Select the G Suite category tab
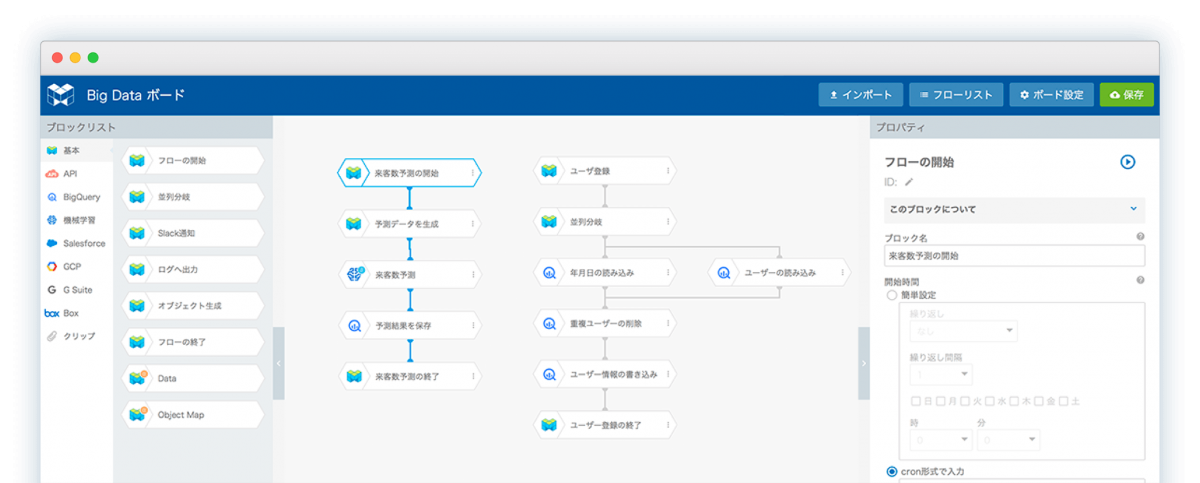This screenshot has width=1200, height=483. (77, 290)
